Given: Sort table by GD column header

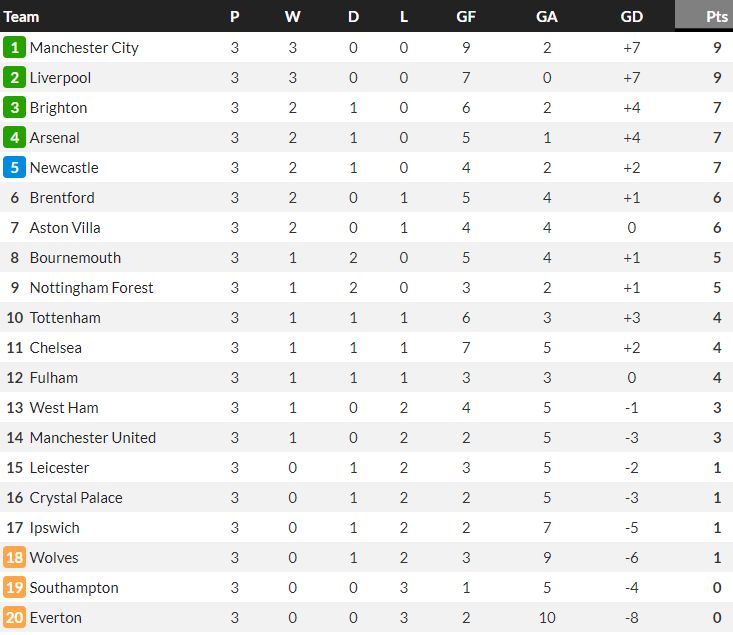Looking at the screenshot, I should click(631, 16).
